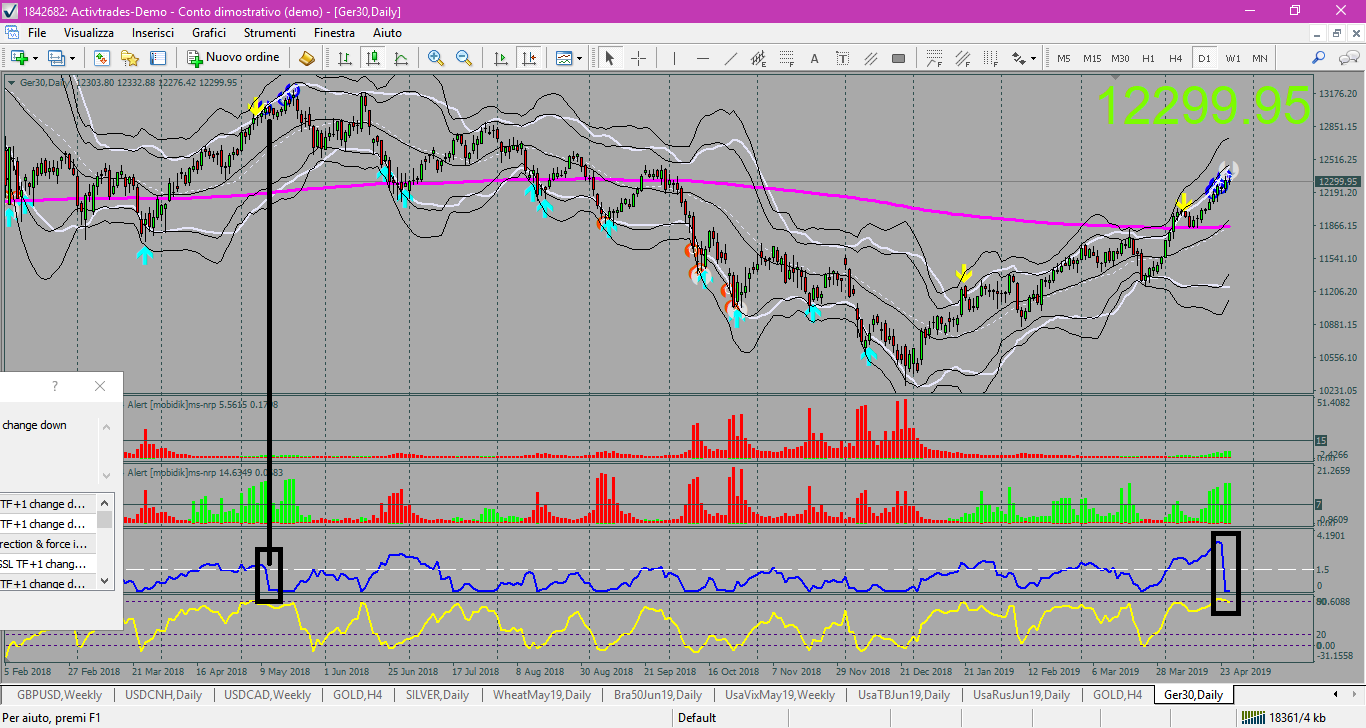
Task: Open the chat bubbles icon
Action: pos(1347,58)
